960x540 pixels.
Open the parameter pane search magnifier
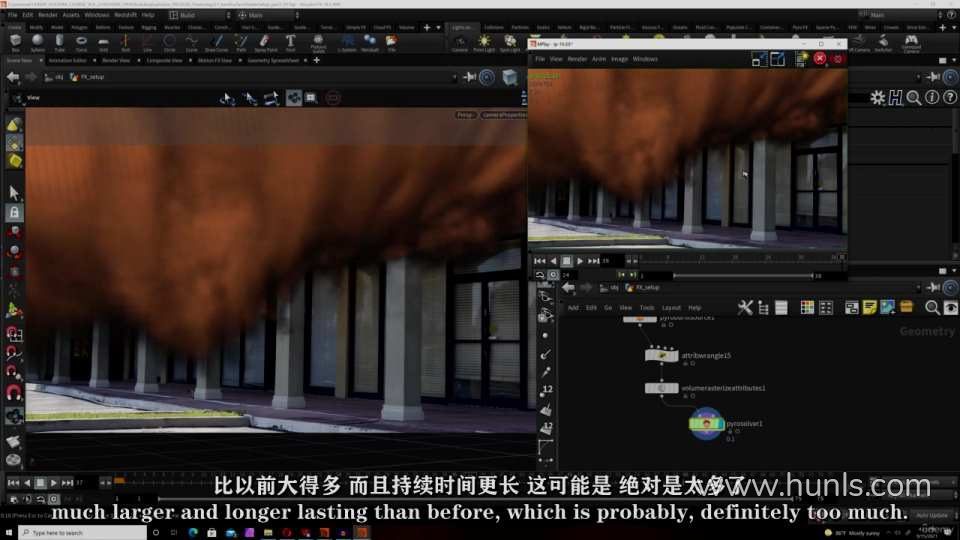tap(913, 97)
